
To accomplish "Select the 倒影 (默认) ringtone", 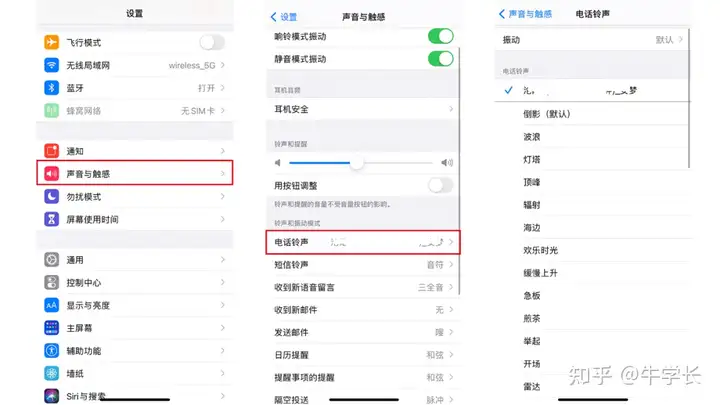I will pyautogui.click(x=592, y=113).
